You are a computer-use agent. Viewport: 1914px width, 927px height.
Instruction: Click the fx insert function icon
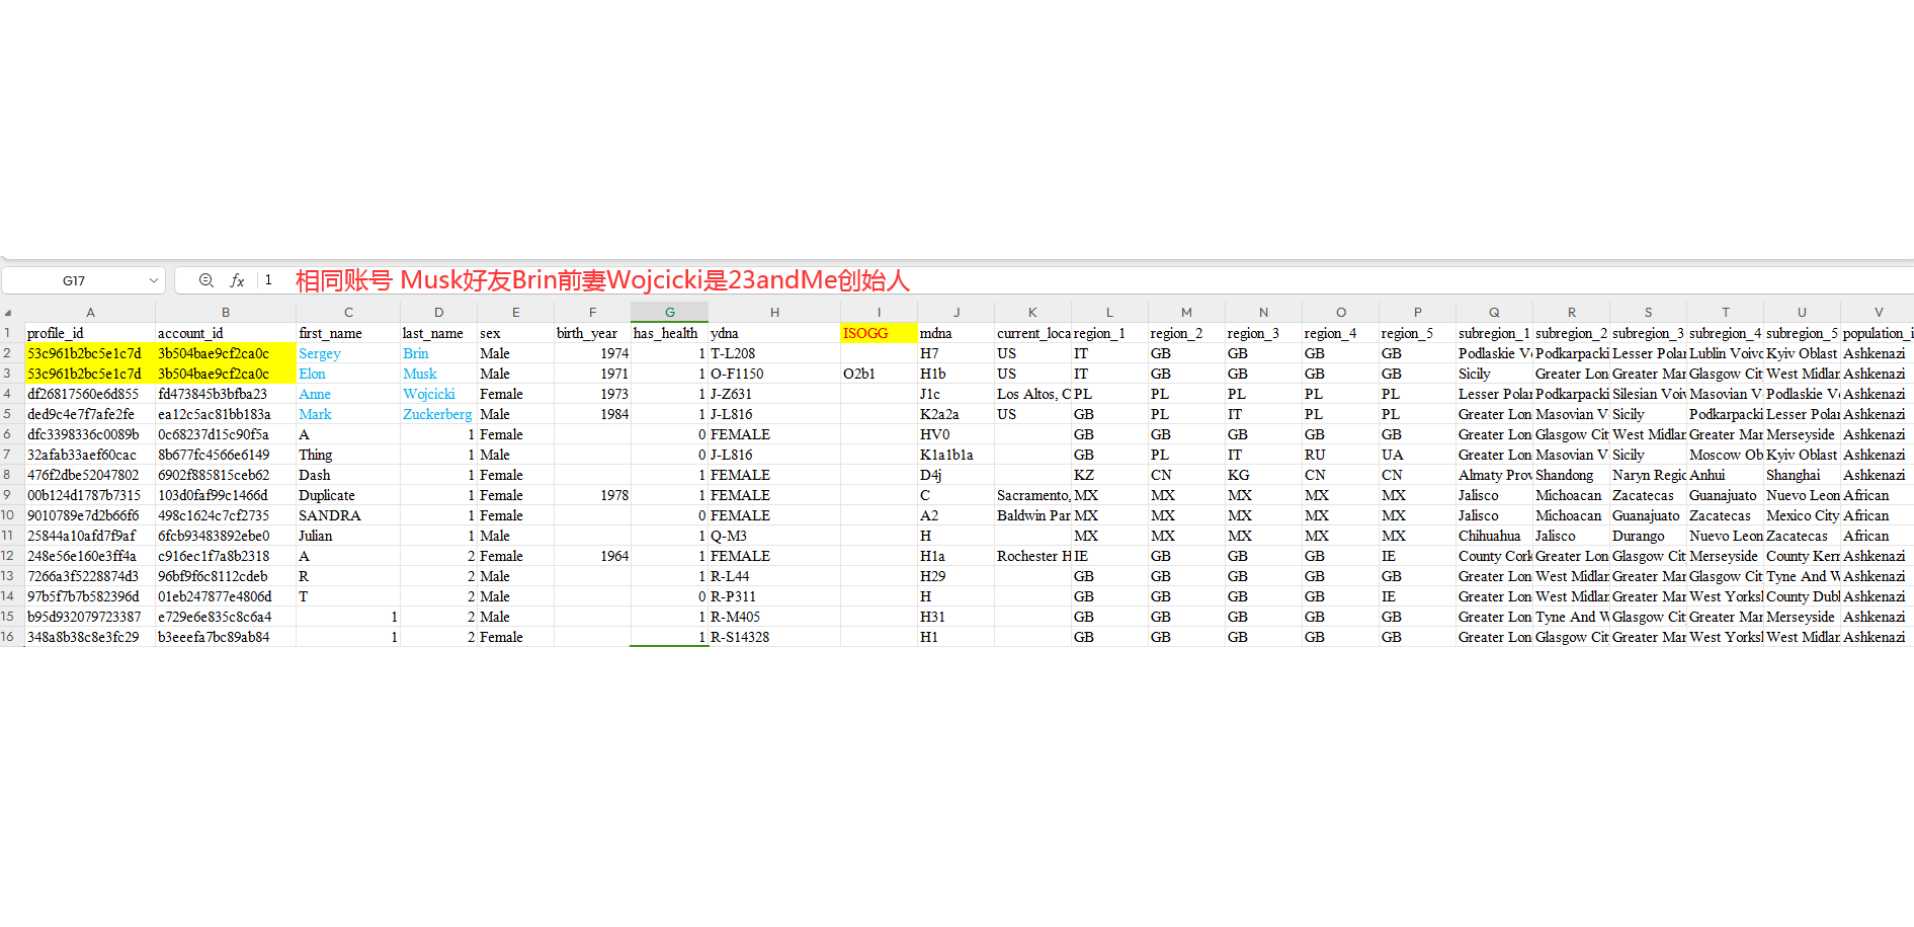[237, 281]
